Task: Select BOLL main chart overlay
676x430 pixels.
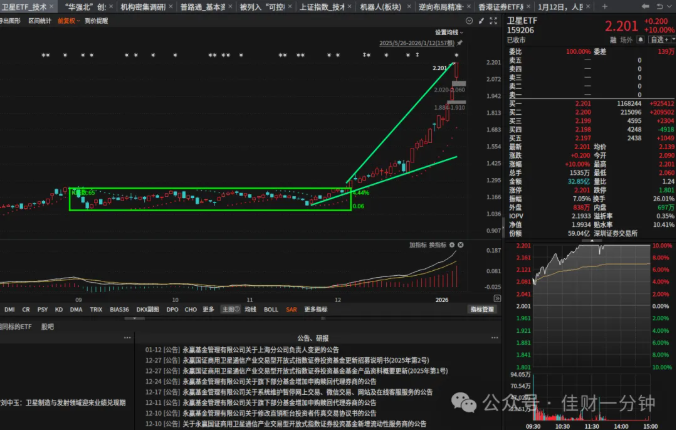Action: point(271,310)
